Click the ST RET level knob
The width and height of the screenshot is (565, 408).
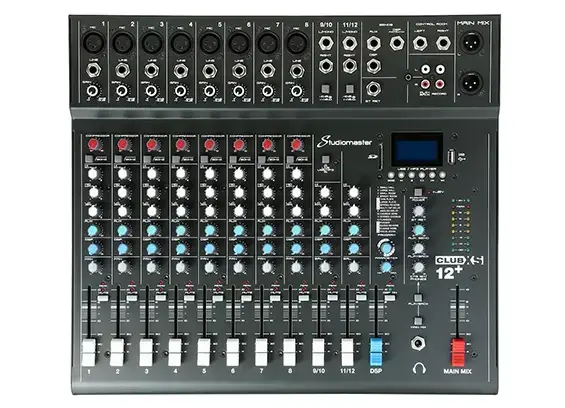tap(418, 211)
